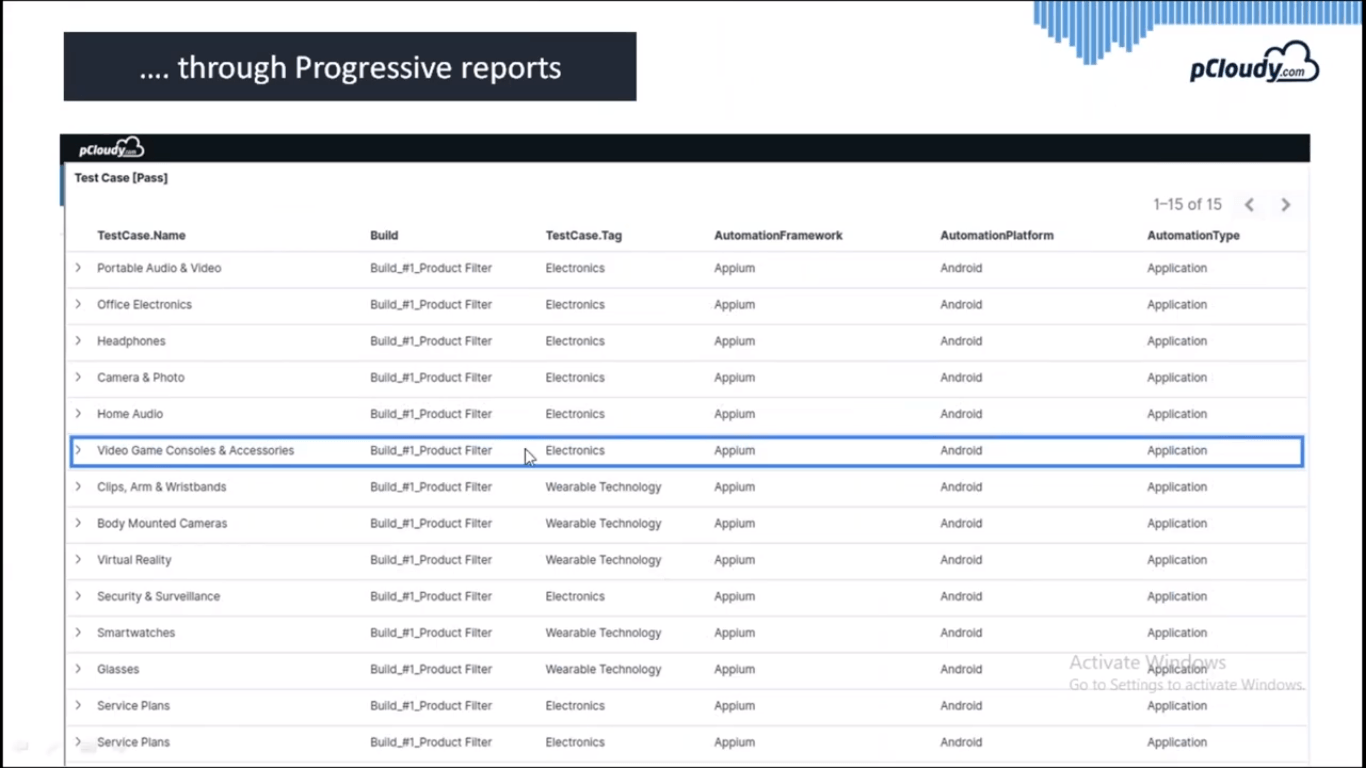Sort by the AutomationFramework column header
This screenshot has width=1366, height=768.
(x=778, y=236)
